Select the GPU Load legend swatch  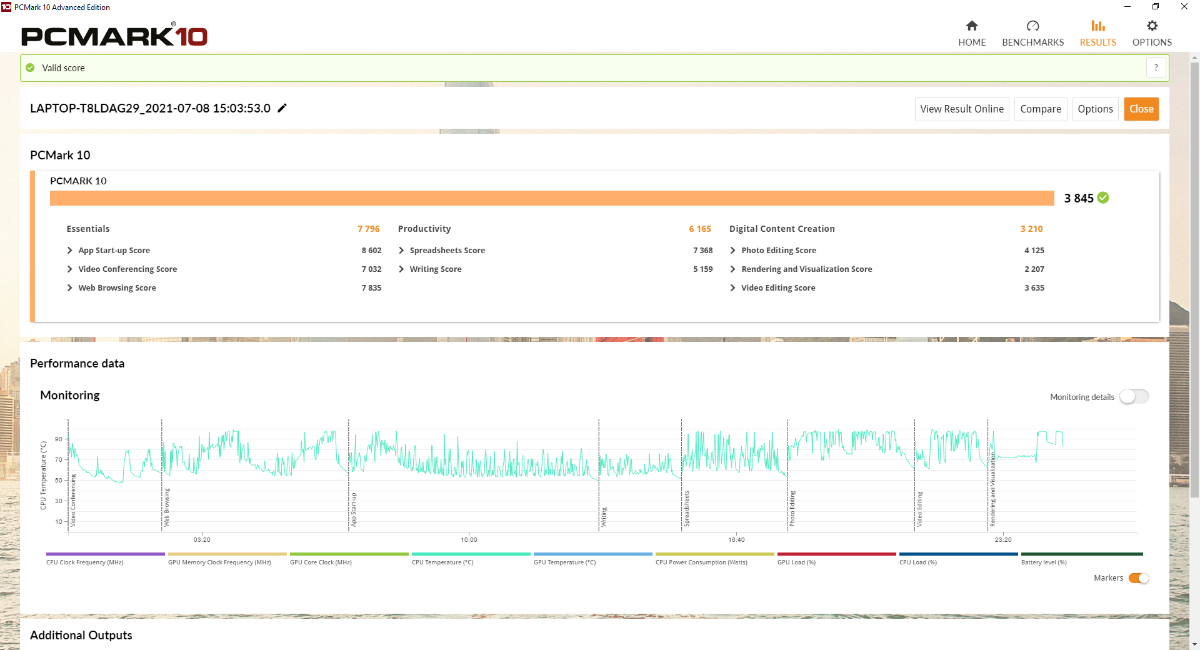click(836, 554)
